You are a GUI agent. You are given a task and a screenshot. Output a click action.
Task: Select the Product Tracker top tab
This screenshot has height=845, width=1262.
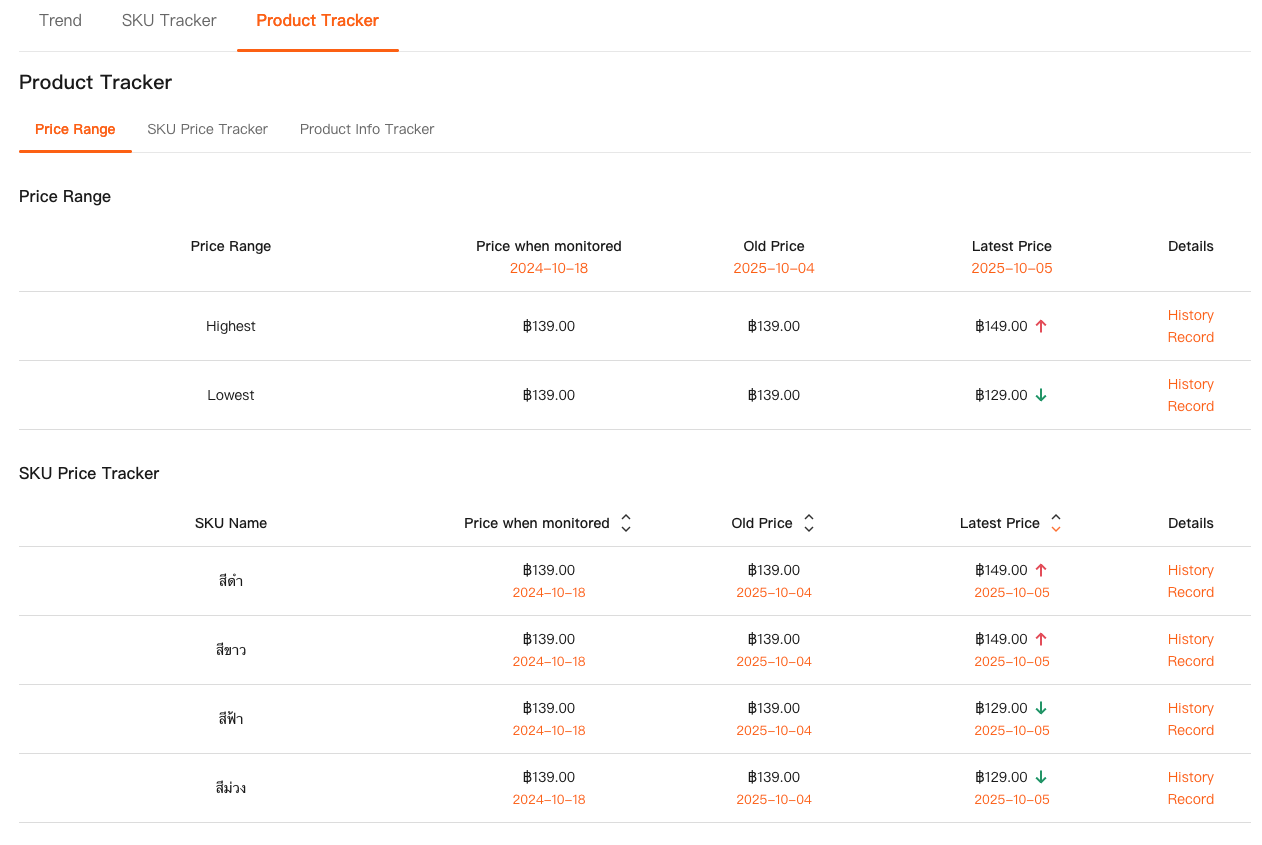(x=317, y=20)
